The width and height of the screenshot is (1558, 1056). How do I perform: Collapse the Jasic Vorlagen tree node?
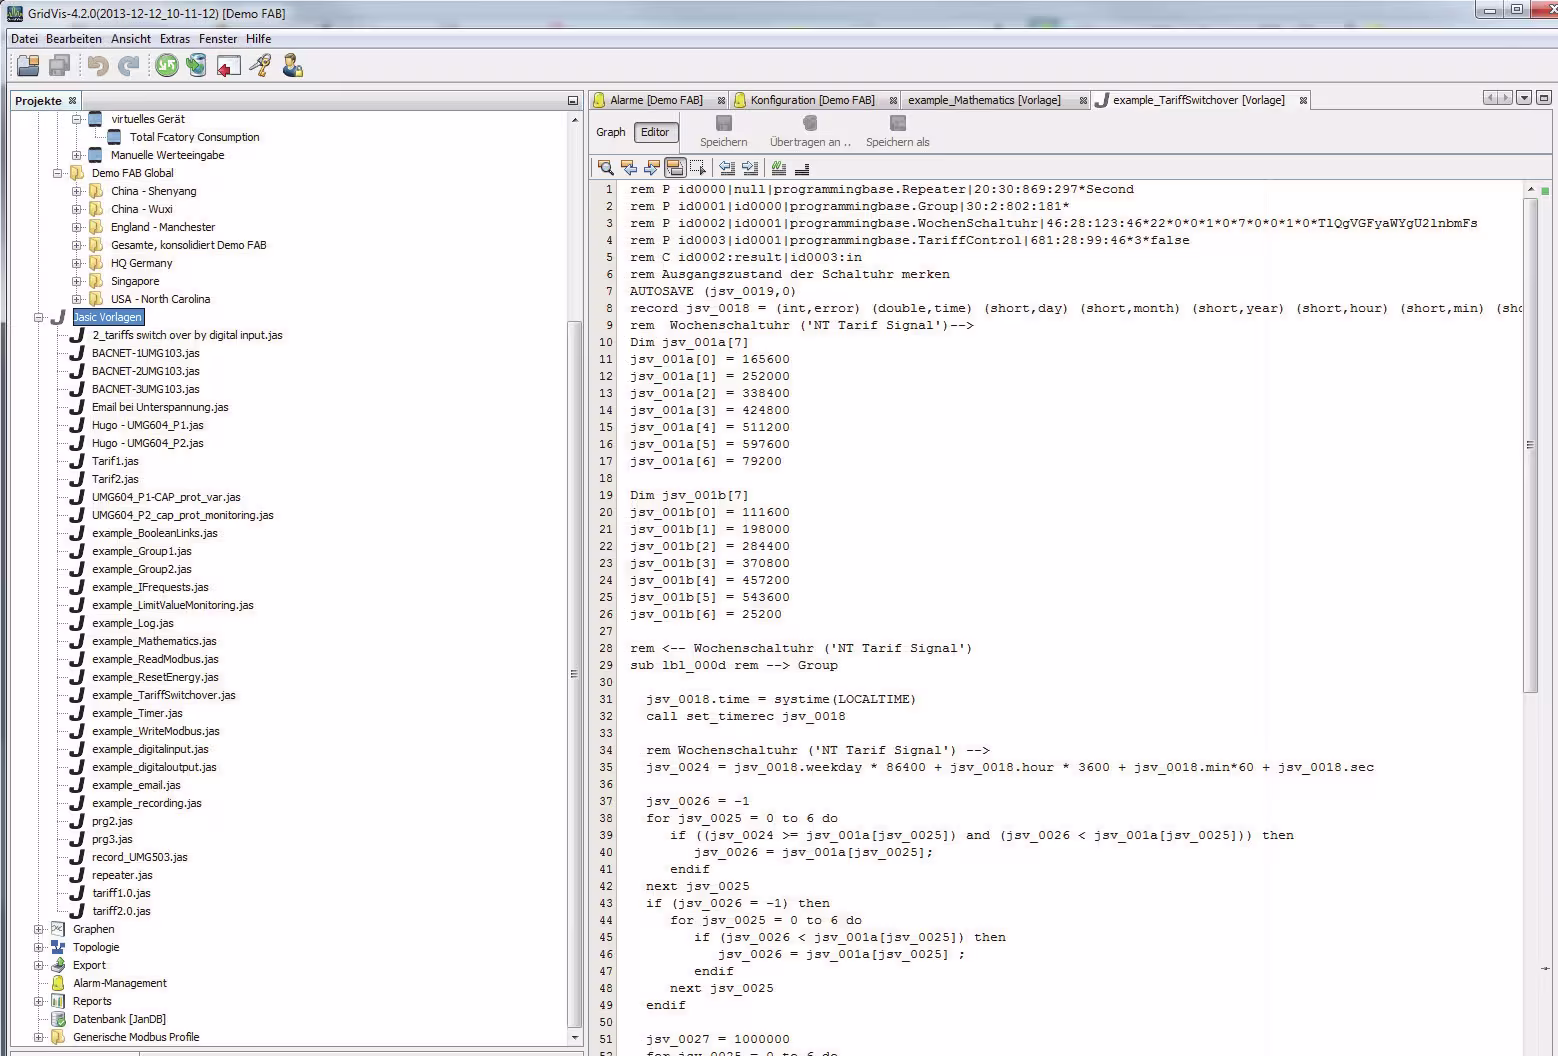[x=39, y=317]
